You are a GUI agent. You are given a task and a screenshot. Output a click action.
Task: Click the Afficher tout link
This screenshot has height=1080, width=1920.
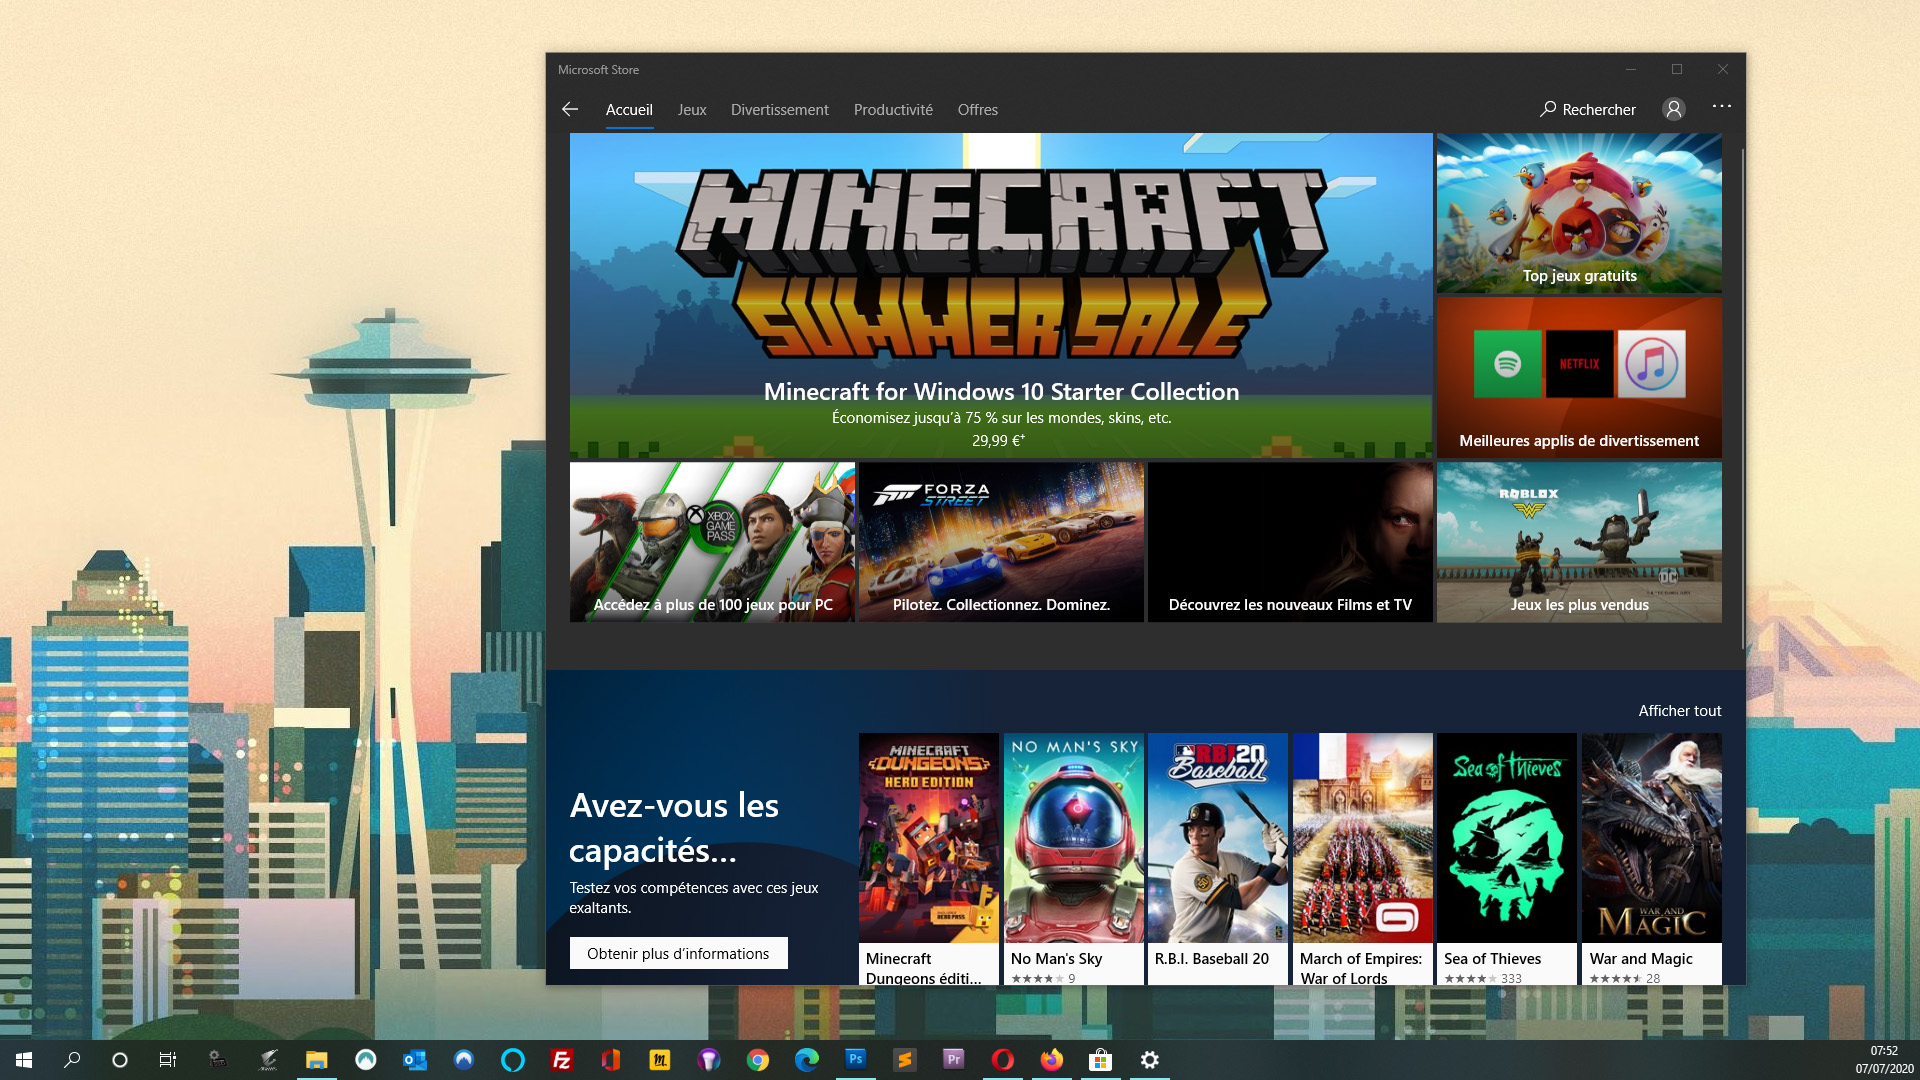click(x=1679, y=711)
